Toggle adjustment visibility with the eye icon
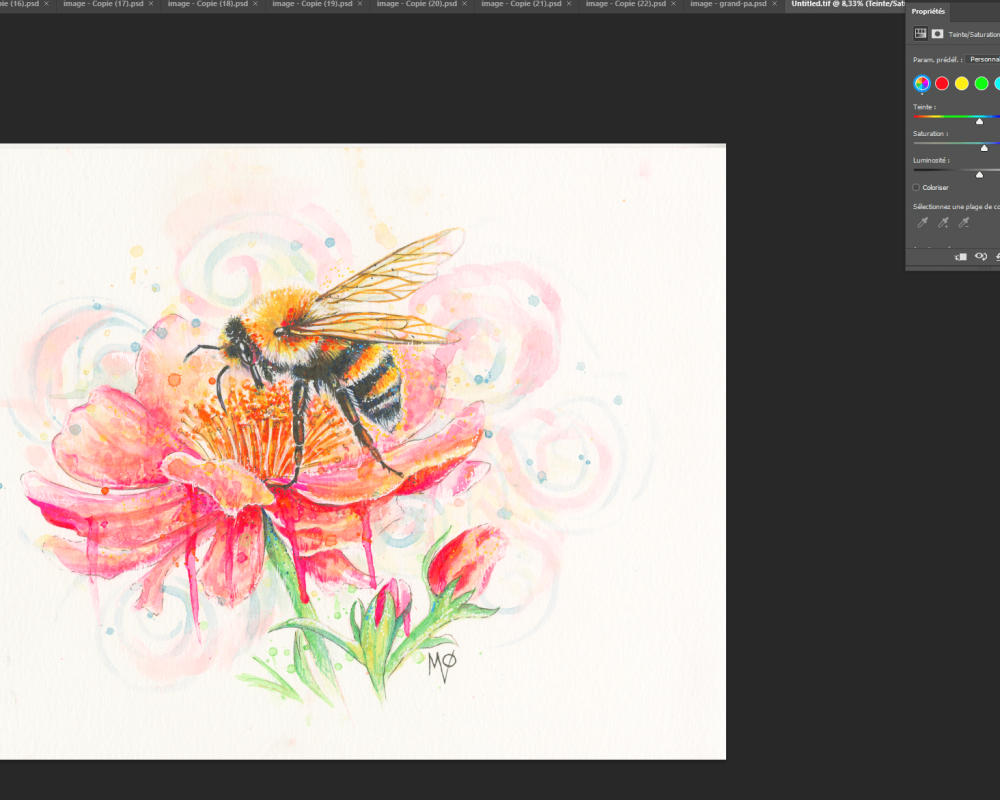 (x=980, y=257)
